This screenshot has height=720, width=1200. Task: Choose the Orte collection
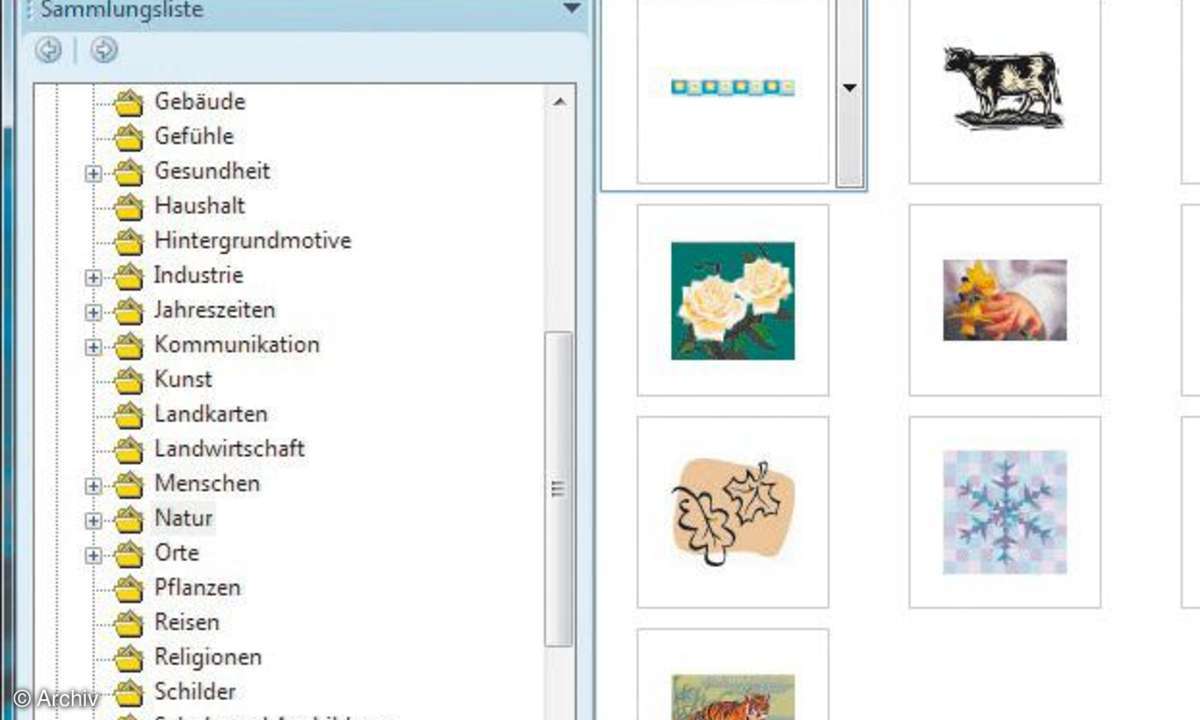(176, 553)
